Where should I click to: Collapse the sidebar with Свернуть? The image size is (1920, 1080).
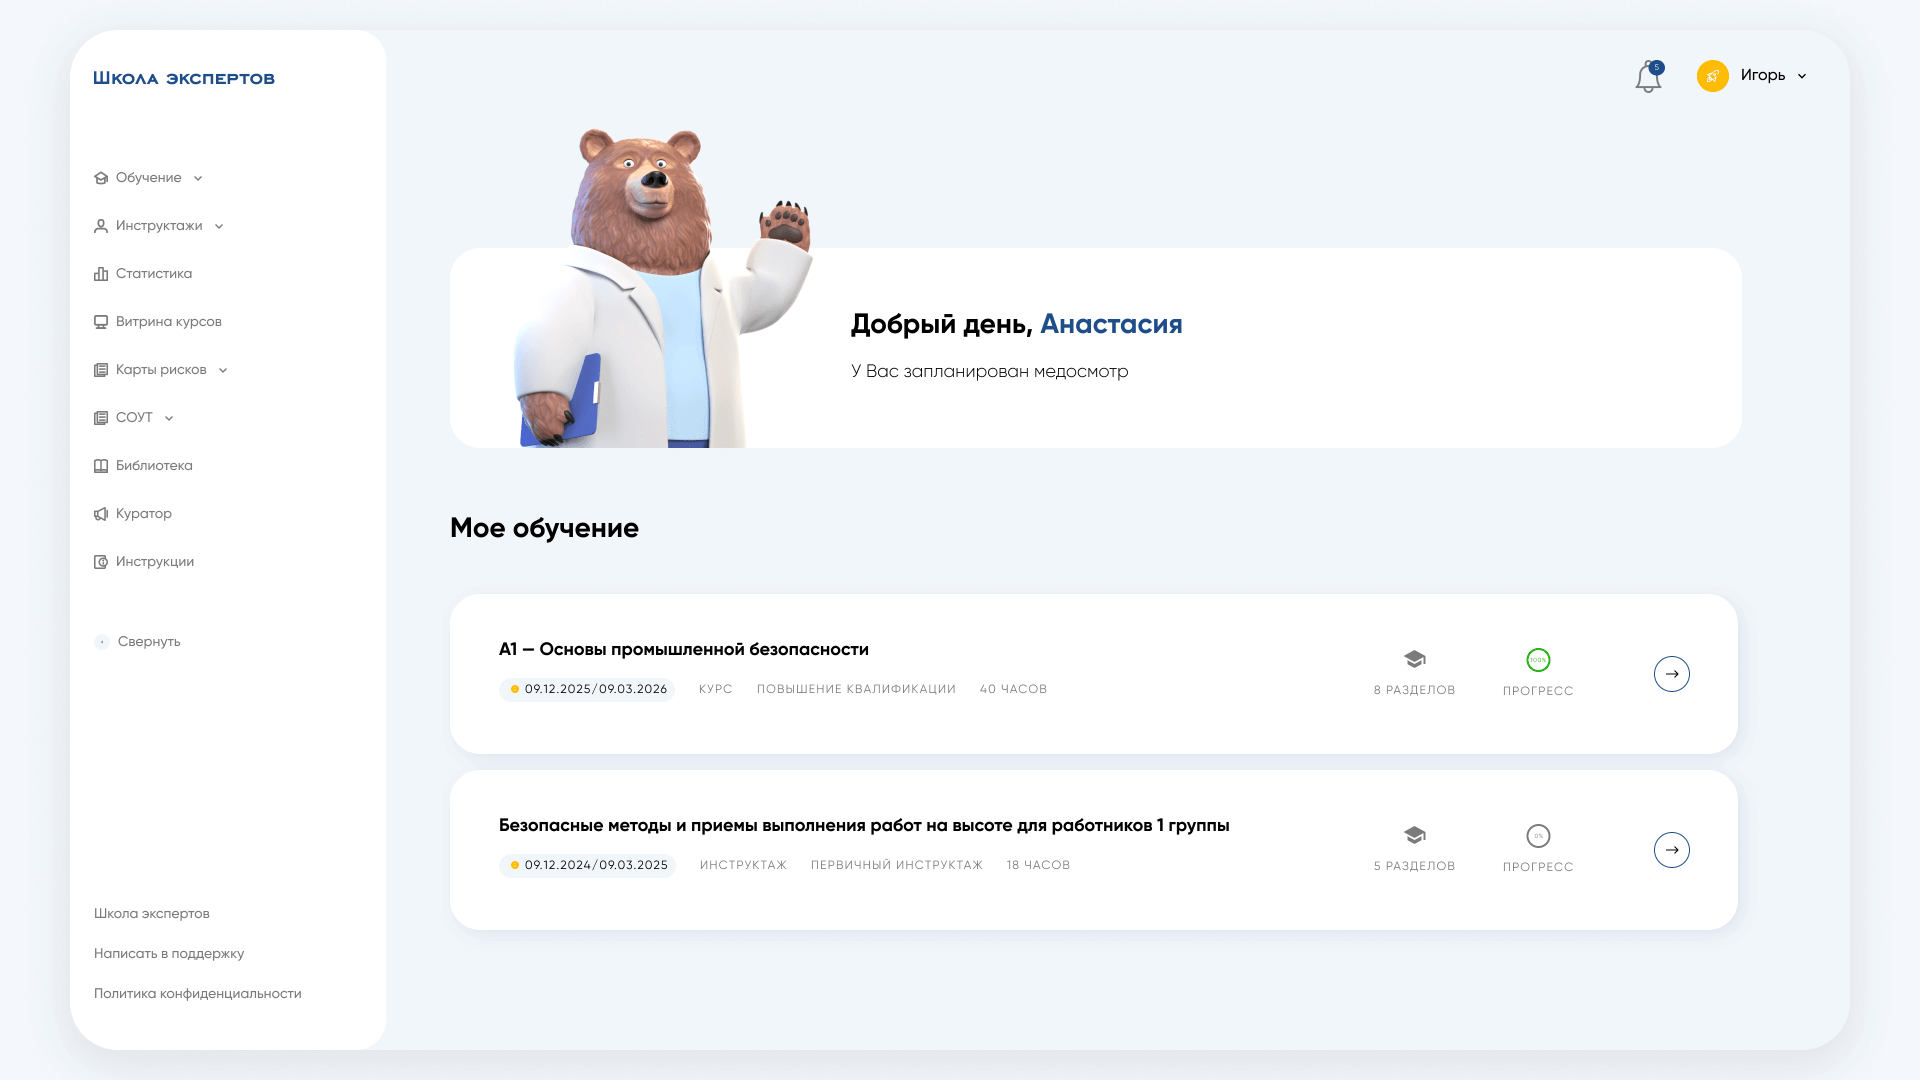click(x=138, y=642)
